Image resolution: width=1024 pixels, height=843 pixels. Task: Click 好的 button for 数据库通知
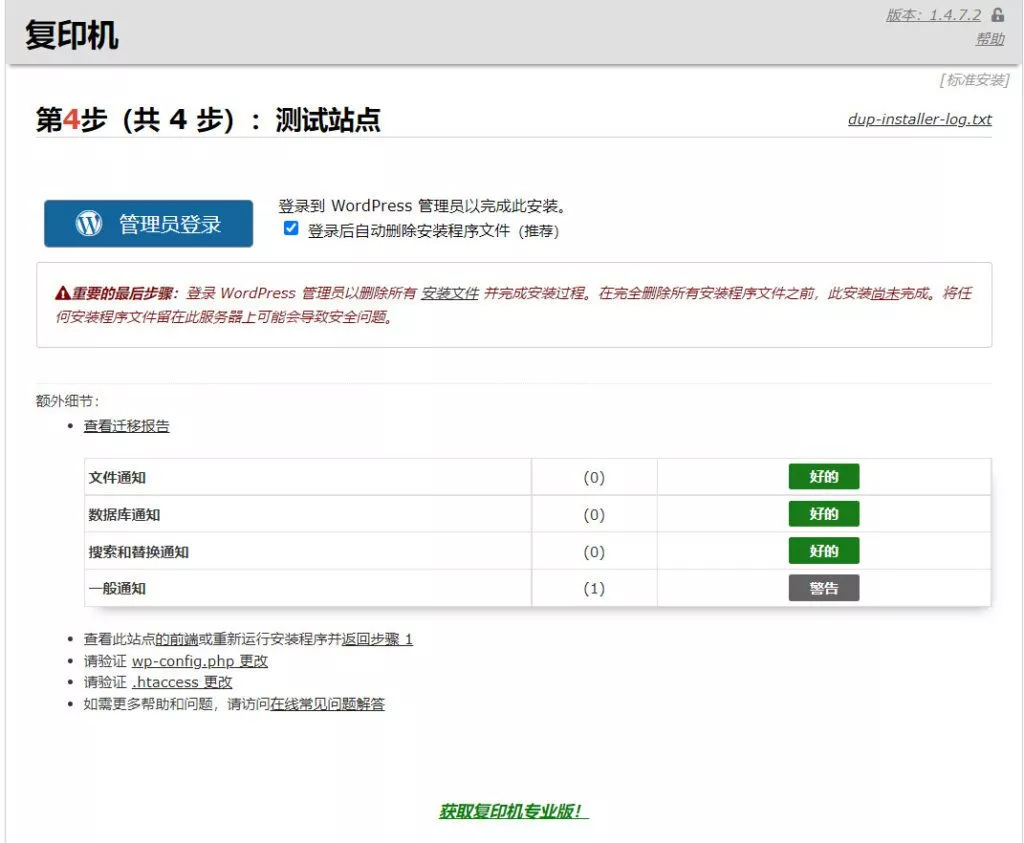tap(824, 514)
